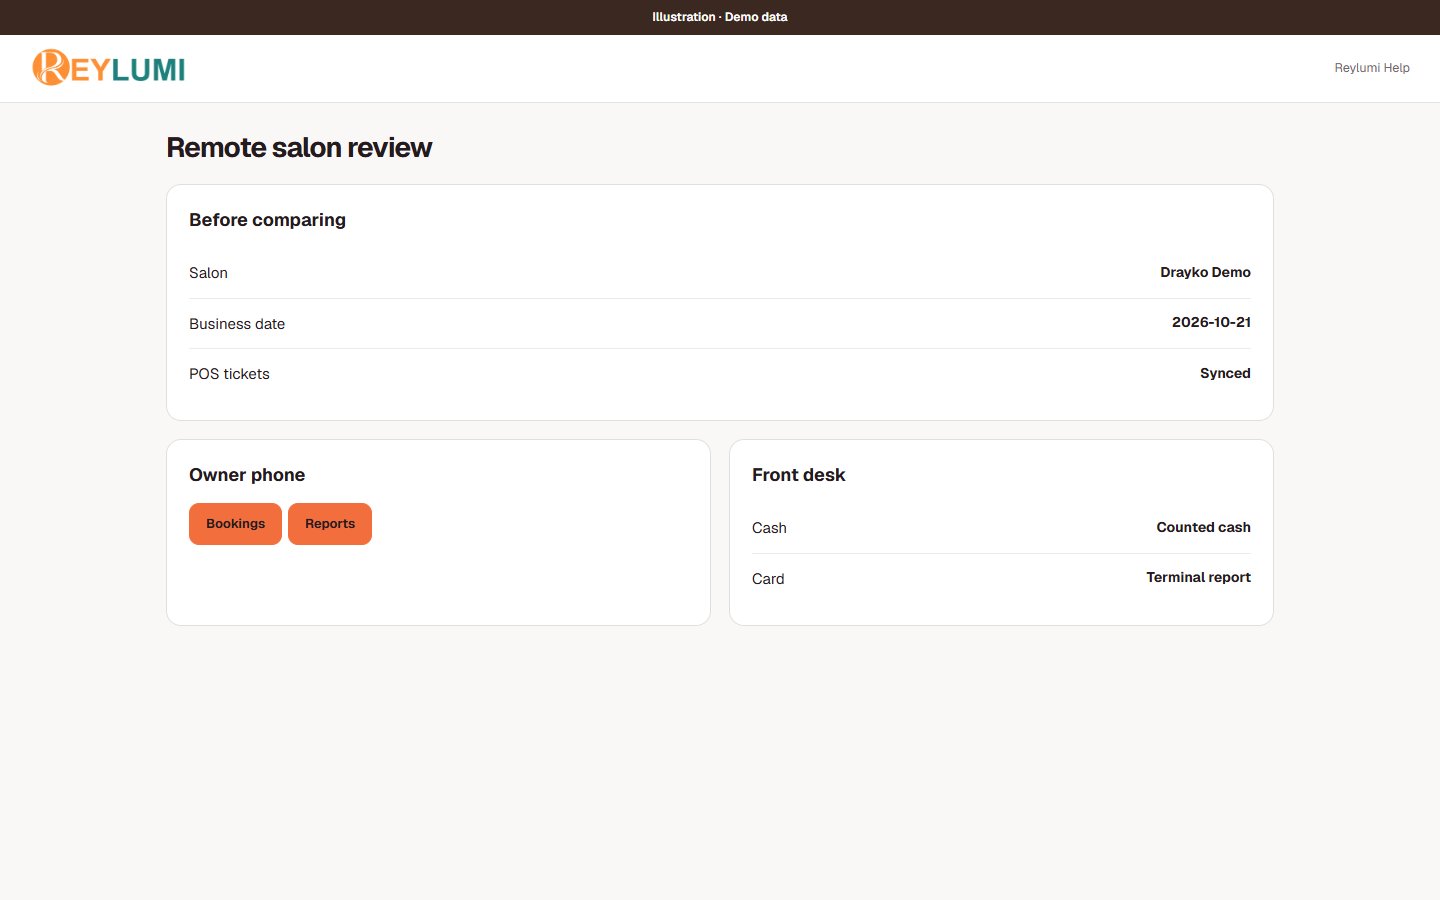The width and height of the screenshot is (1440, 900).
Task: Click the 'Front desk' card heading
Action: click(x=798, y=475)
